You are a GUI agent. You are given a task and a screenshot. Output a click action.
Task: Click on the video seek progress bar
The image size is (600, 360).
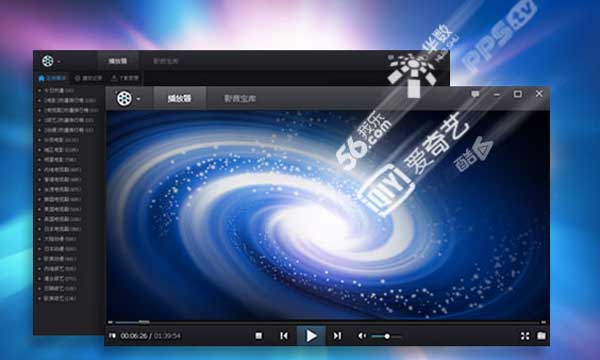click(327, 322)
